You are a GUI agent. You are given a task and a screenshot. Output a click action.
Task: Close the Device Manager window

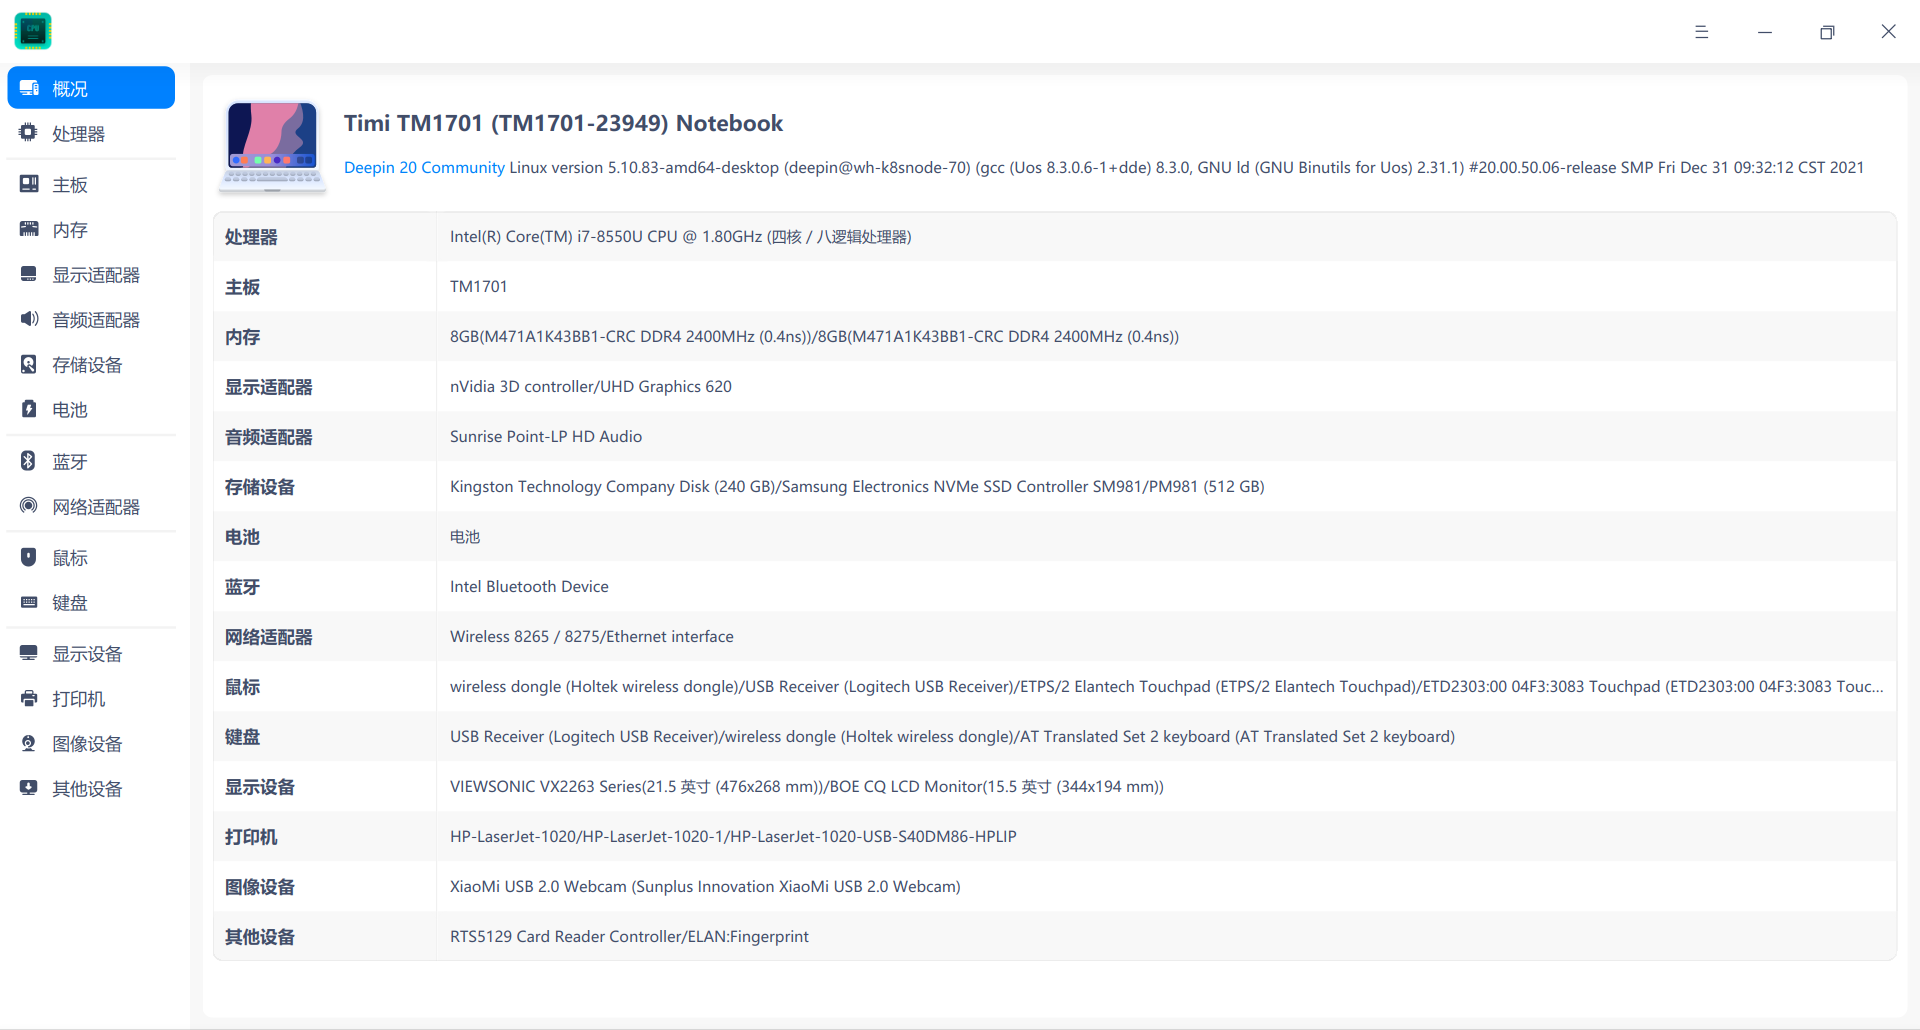pyautogui.click(x=1888, y=32)
